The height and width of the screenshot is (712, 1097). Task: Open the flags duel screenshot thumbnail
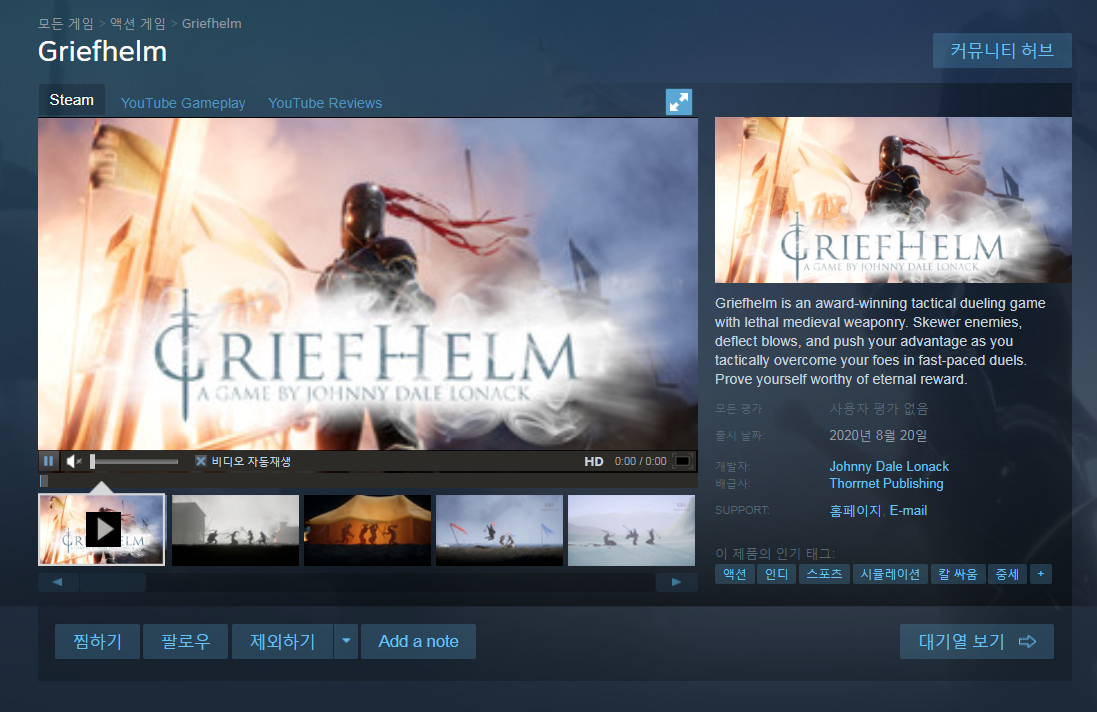(499, 530)
